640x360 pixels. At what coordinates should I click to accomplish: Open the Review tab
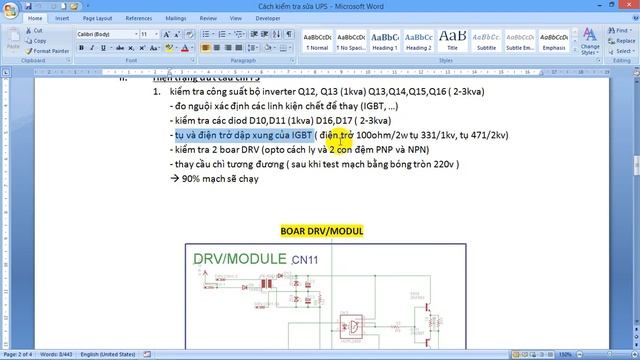(208, 18)
